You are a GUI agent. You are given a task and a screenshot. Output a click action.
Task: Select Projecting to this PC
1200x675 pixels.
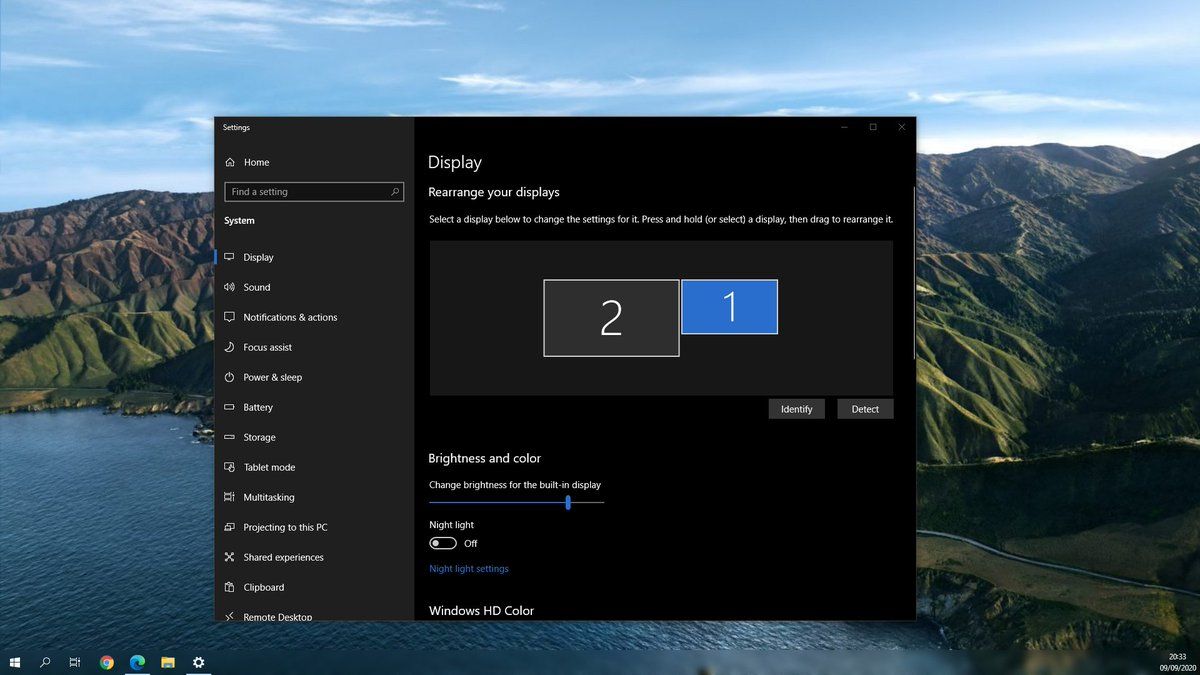(285, 527)
